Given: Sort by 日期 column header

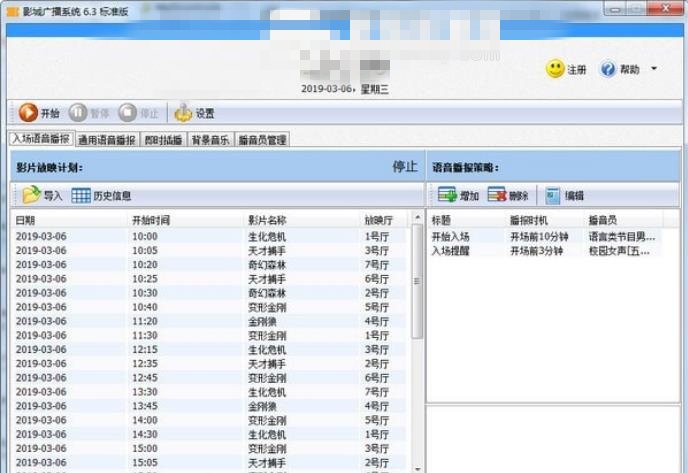Looking at the screenshot, I should (x=69, y=220).
